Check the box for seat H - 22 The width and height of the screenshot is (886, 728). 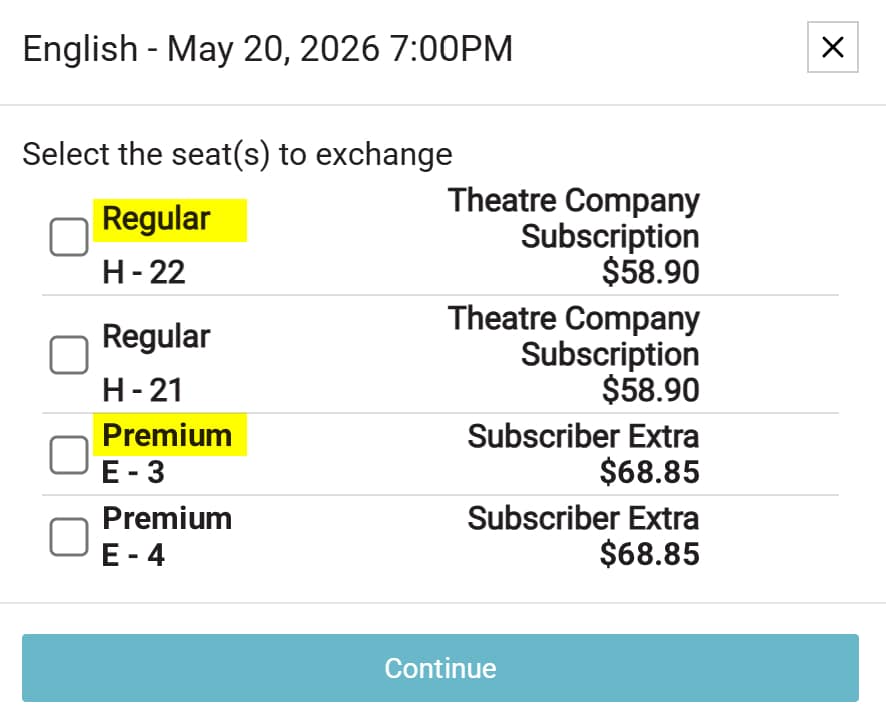coord(69,238)
